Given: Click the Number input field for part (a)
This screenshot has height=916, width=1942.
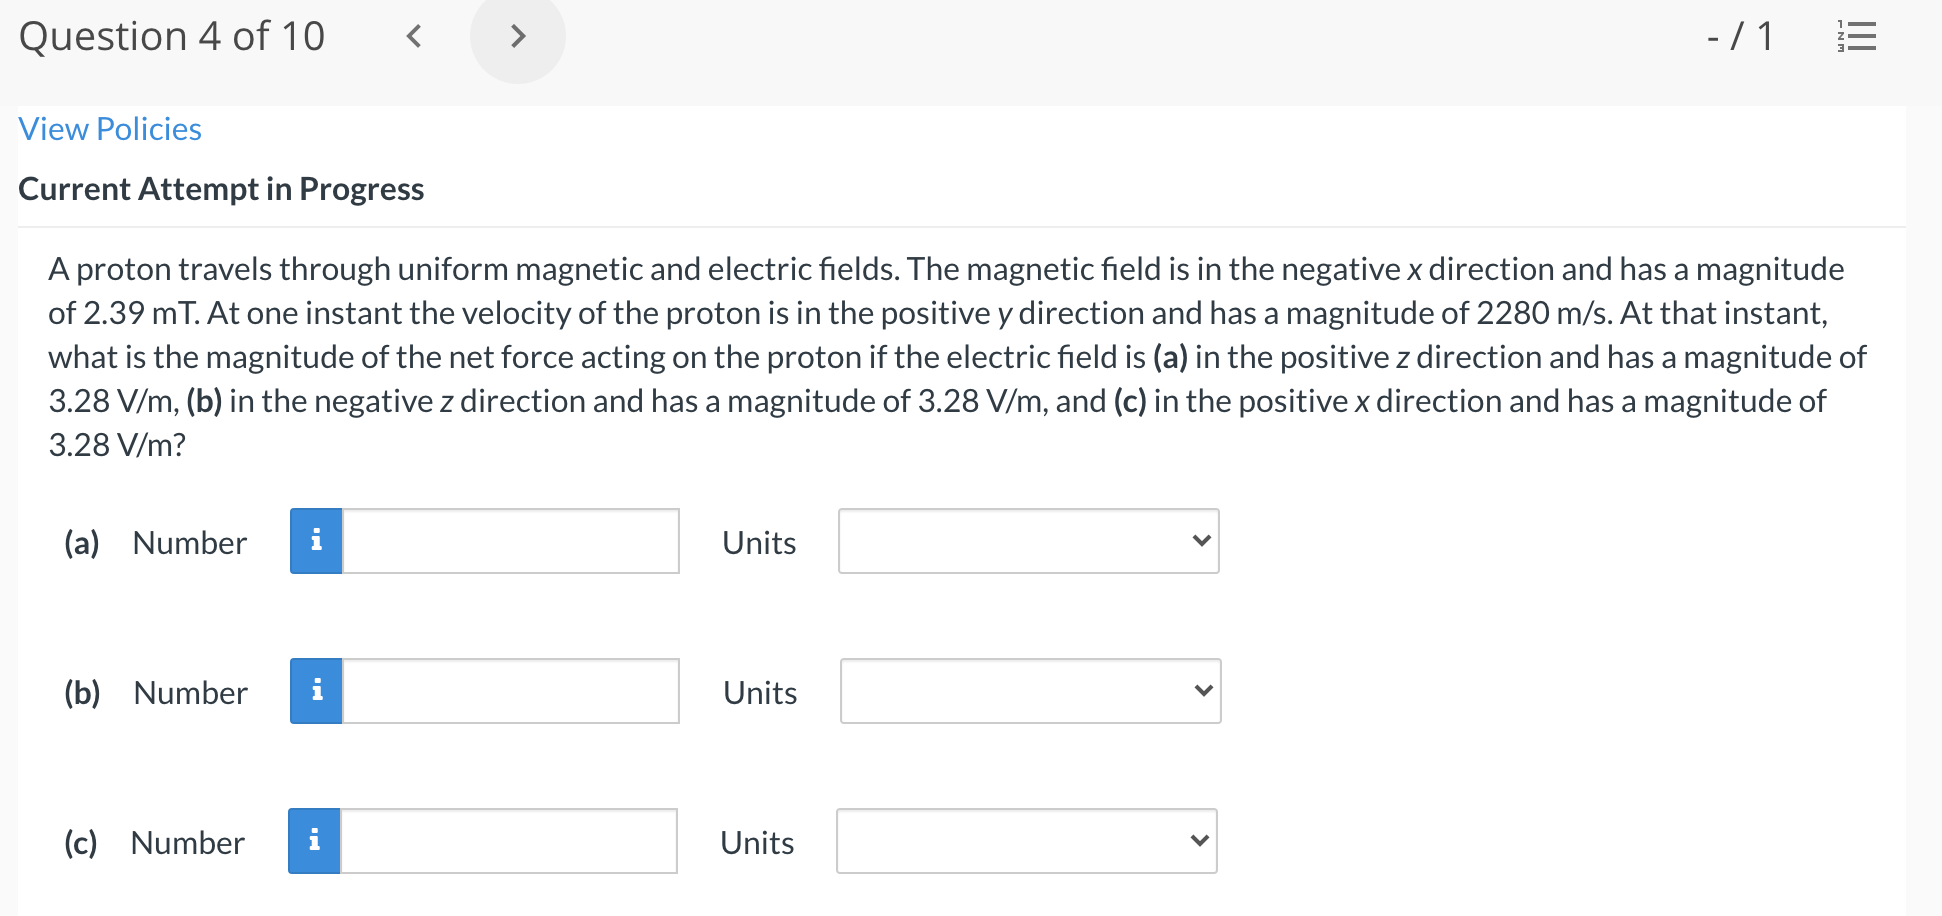Looking at the screenshot, I should pyautogui.click(x=510, y=540).
